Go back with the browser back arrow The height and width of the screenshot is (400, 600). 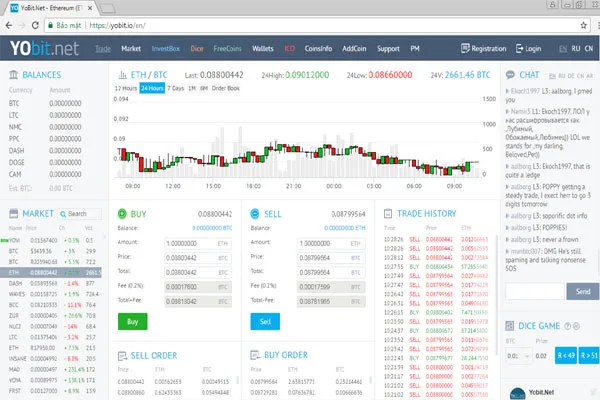(x=8, y=26)
